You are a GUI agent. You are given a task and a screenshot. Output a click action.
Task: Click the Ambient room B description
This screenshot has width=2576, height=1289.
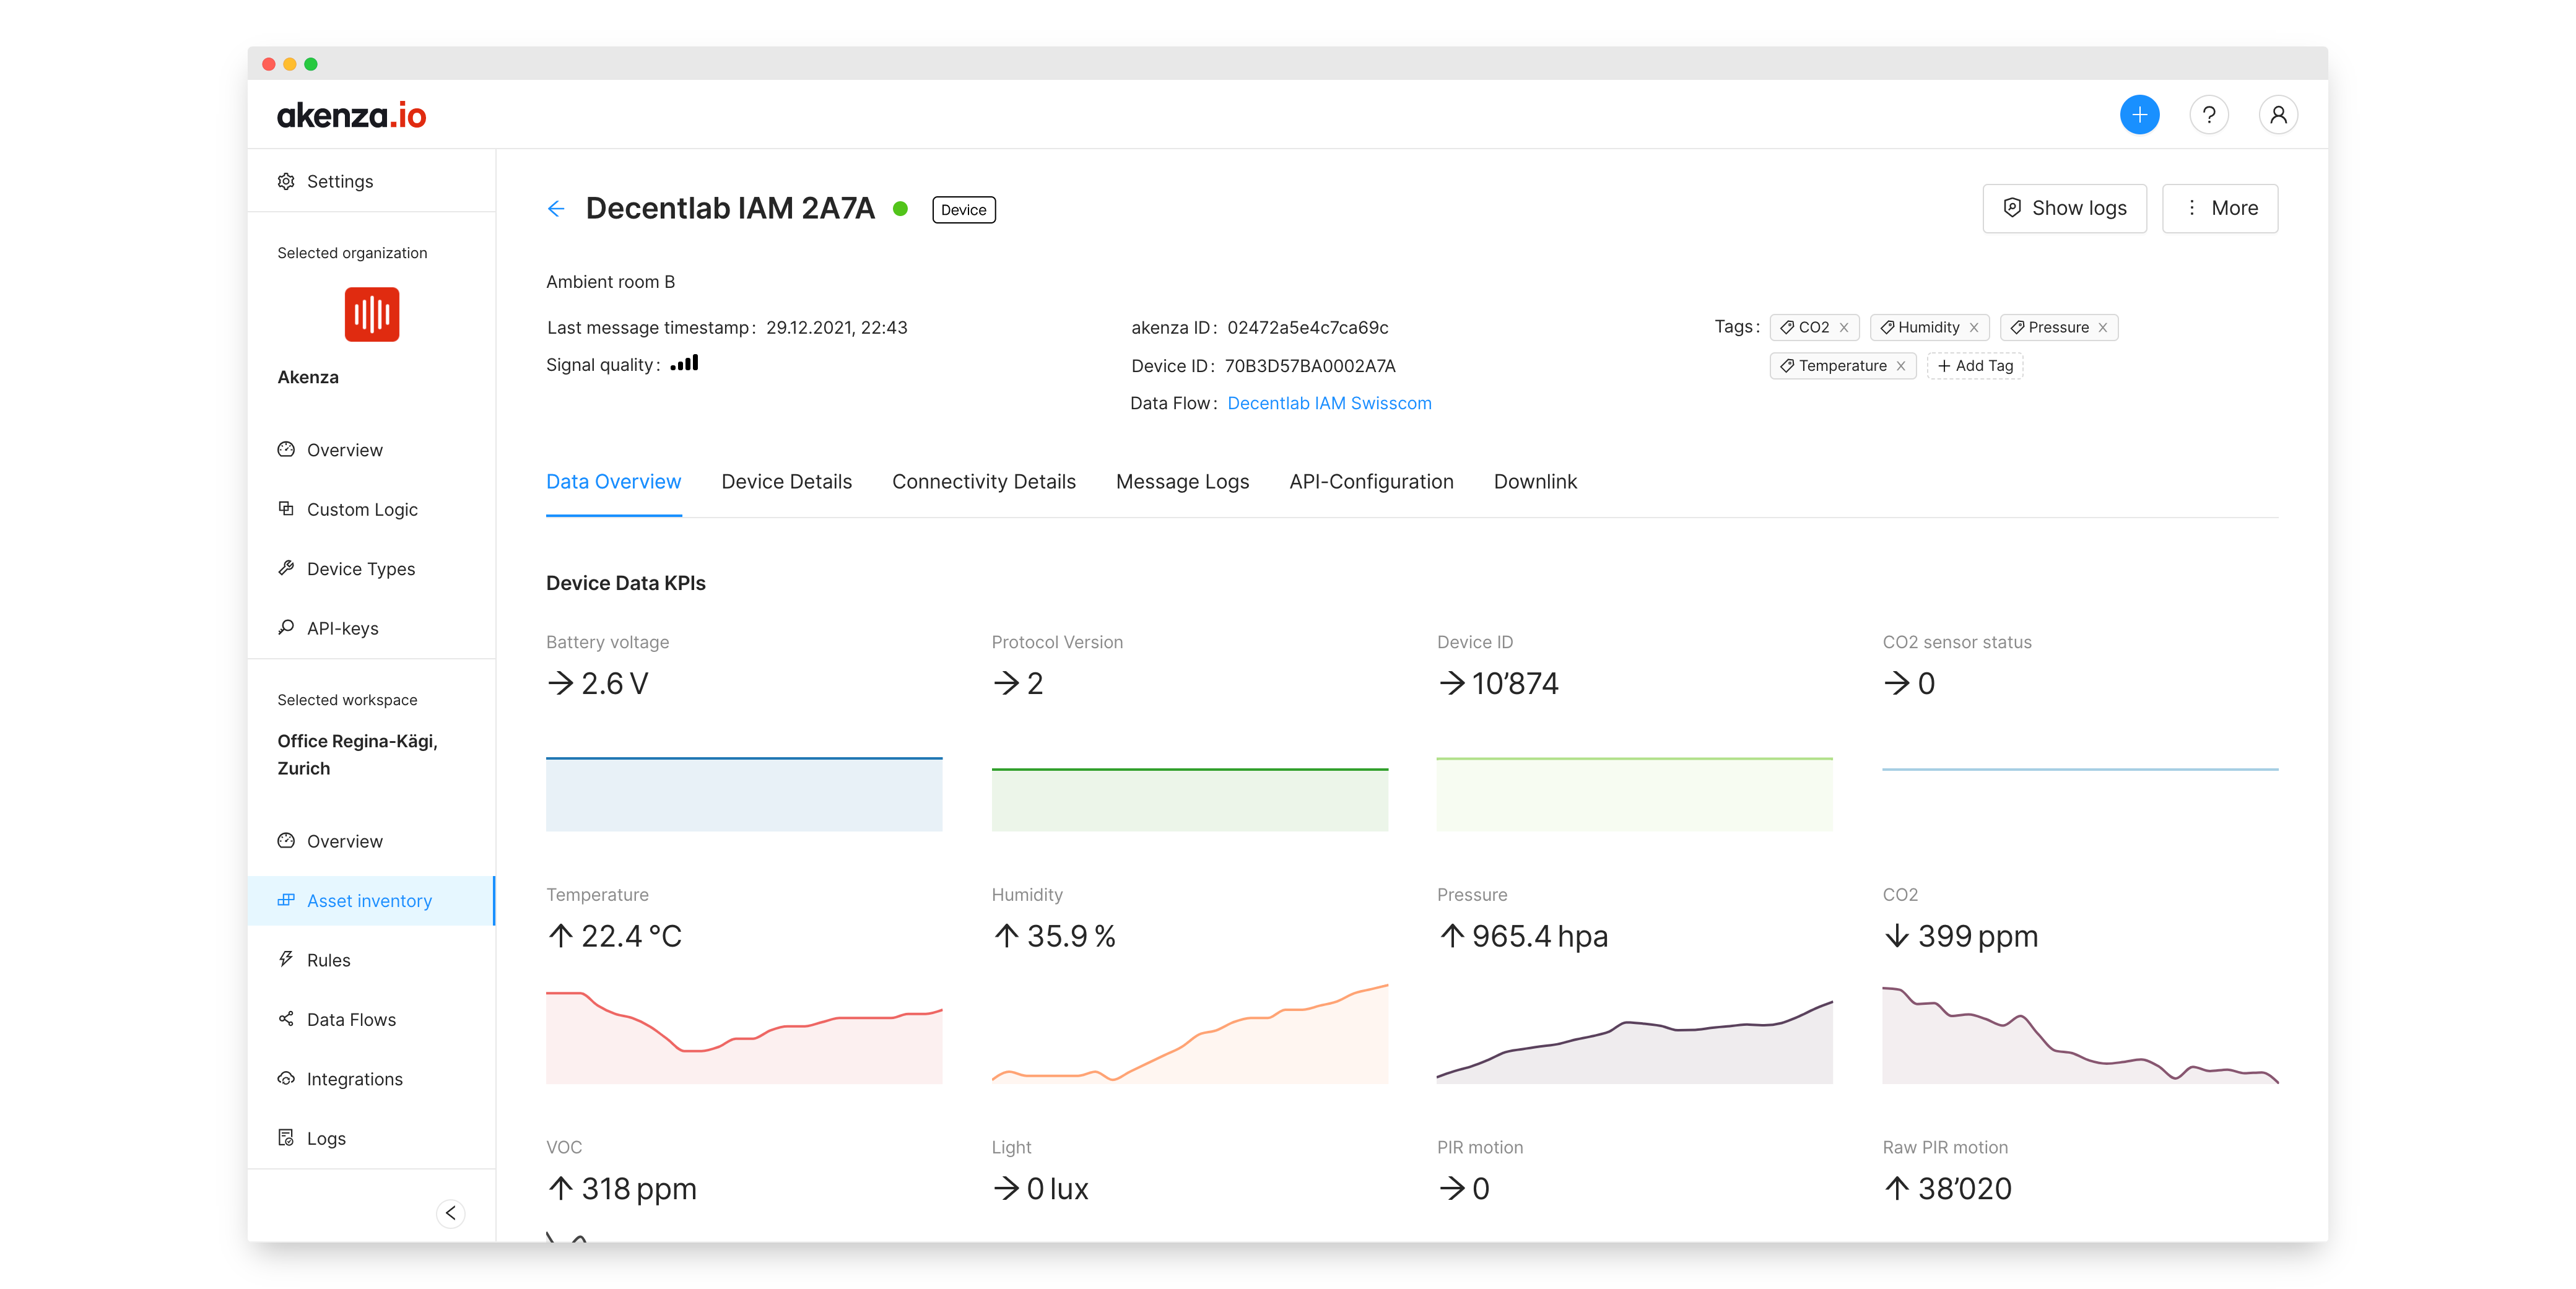610,282
